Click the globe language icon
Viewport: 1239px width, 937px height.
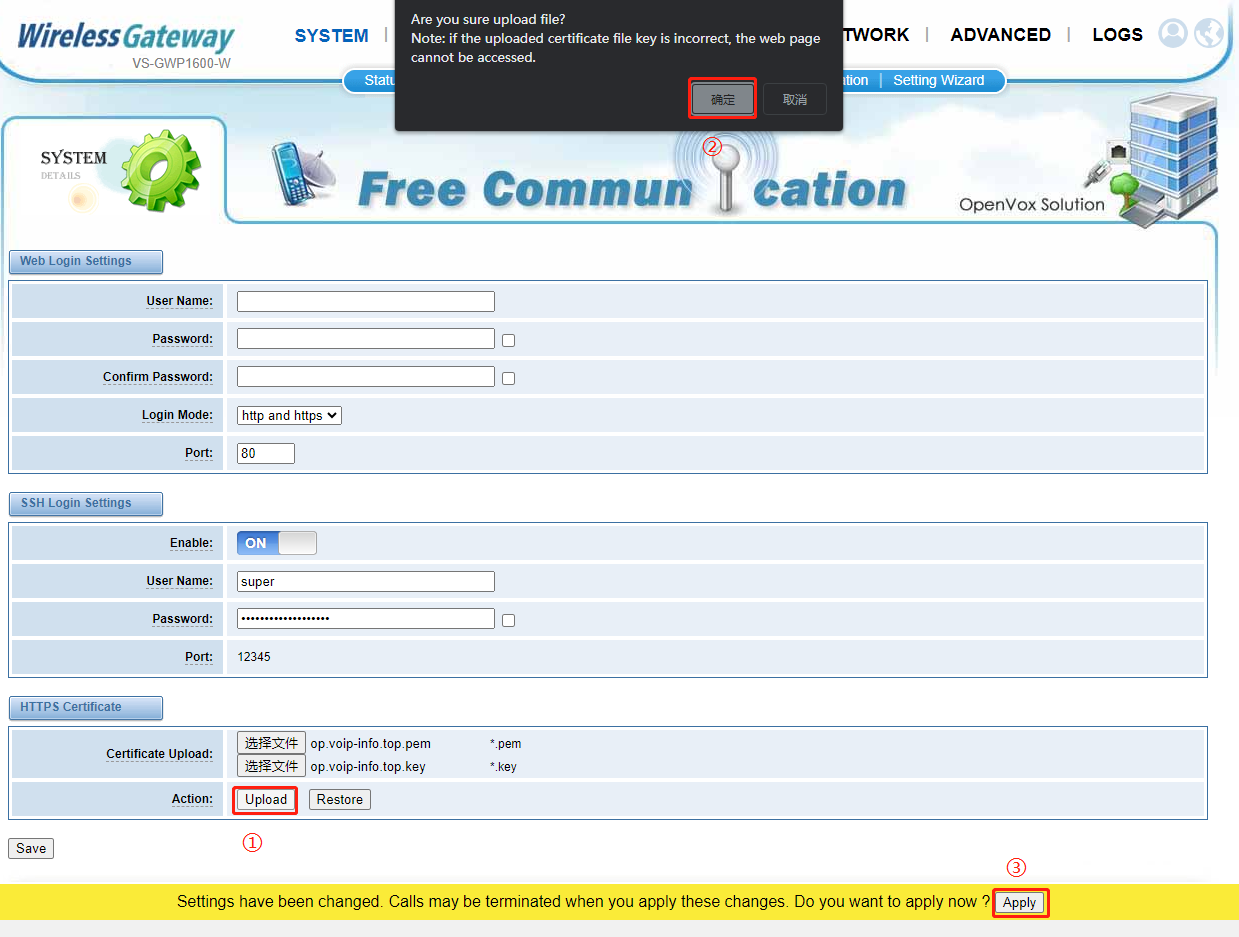(1209, 33)
